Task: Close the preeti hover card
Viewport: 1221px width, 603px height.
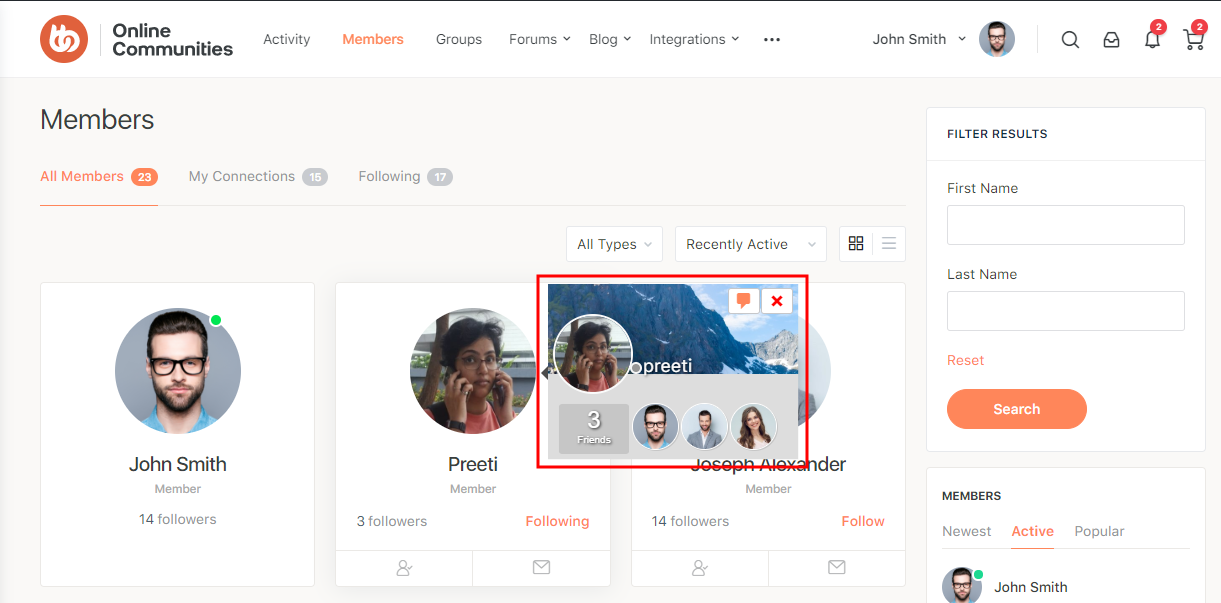Action: 777,300
